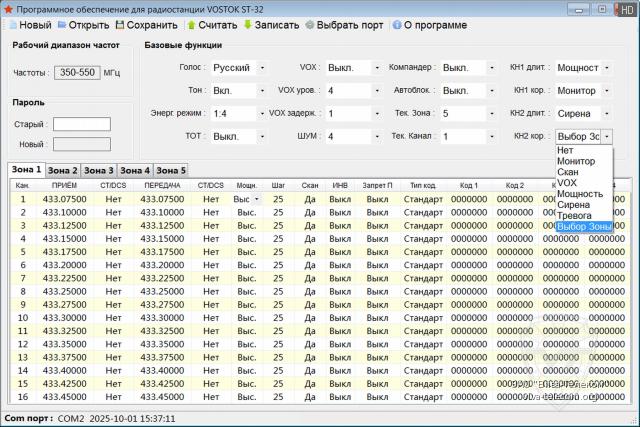The image size is (640, 427).
Task: Expand the Голос language dropdown
Action: [x=262, y=68]
